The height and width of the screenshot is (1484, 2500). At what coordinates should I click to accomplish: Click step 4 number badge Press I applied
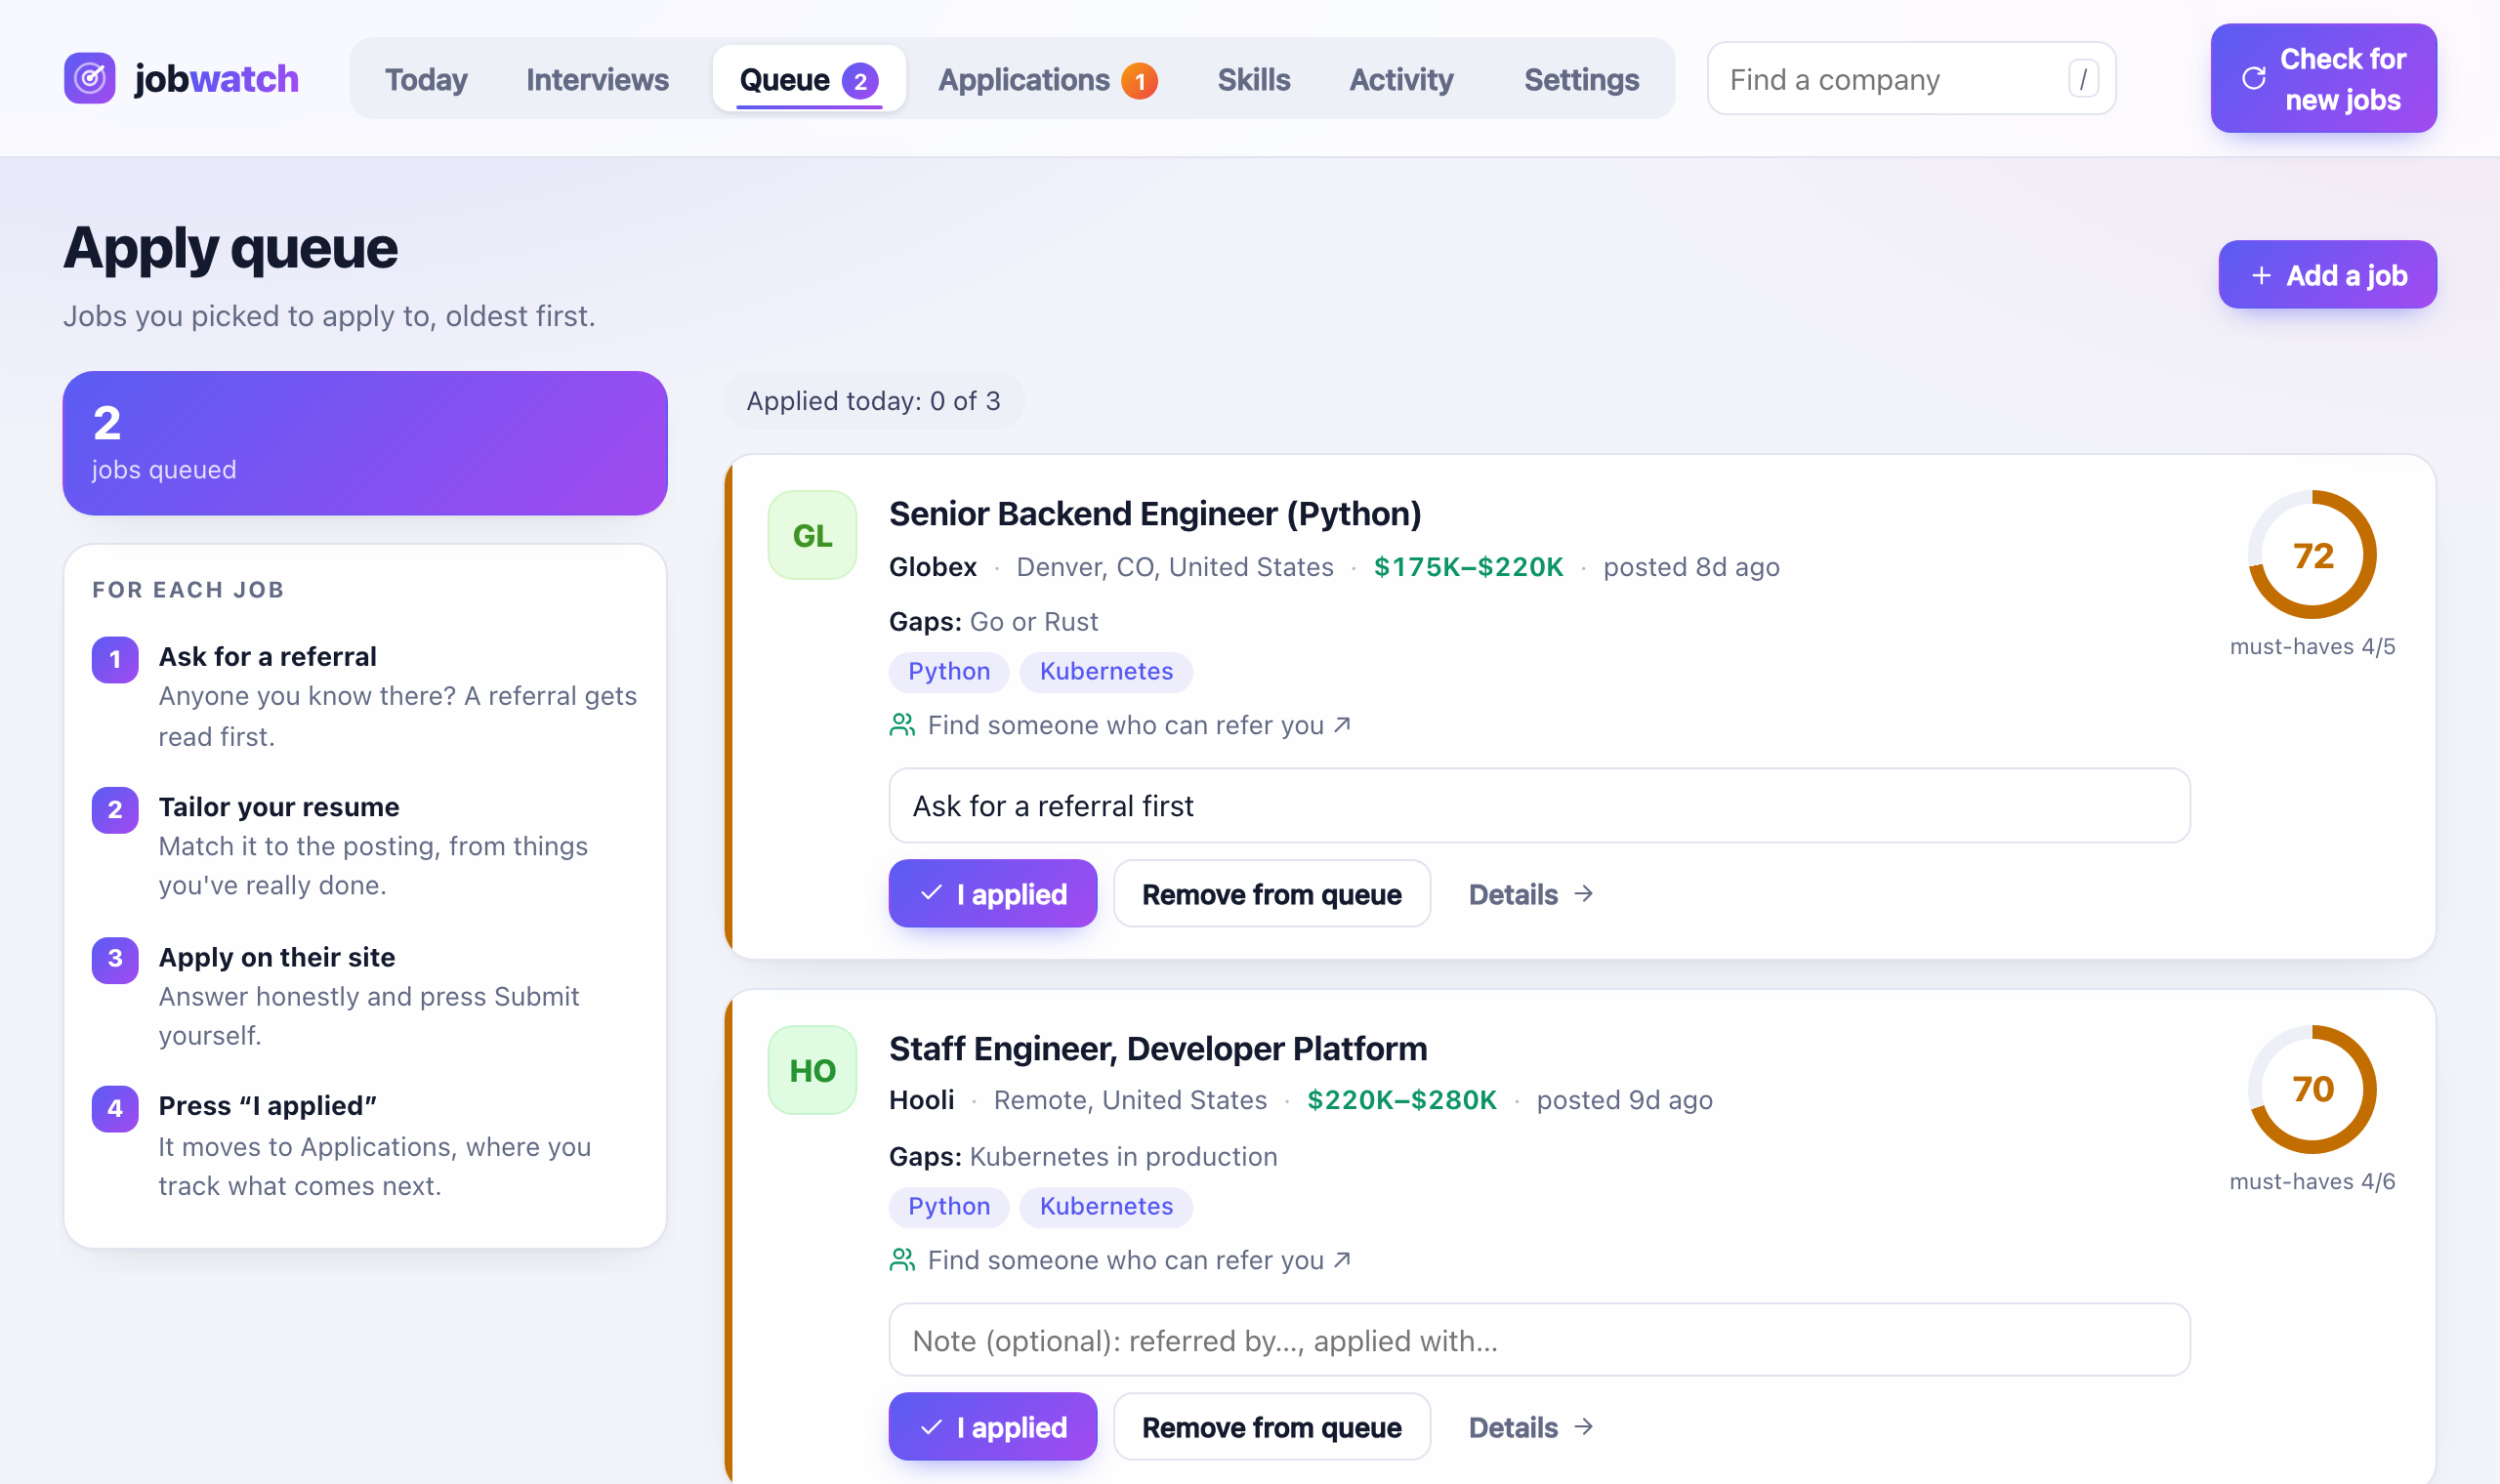(115, 1108)
